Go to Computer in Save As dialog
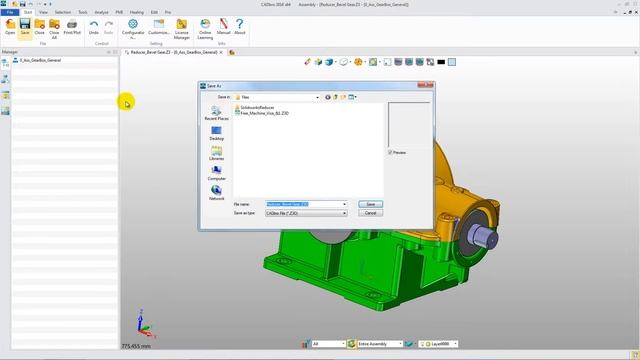Screen dimensions: 640x360 pyautogui.click(x=216, y=173)
